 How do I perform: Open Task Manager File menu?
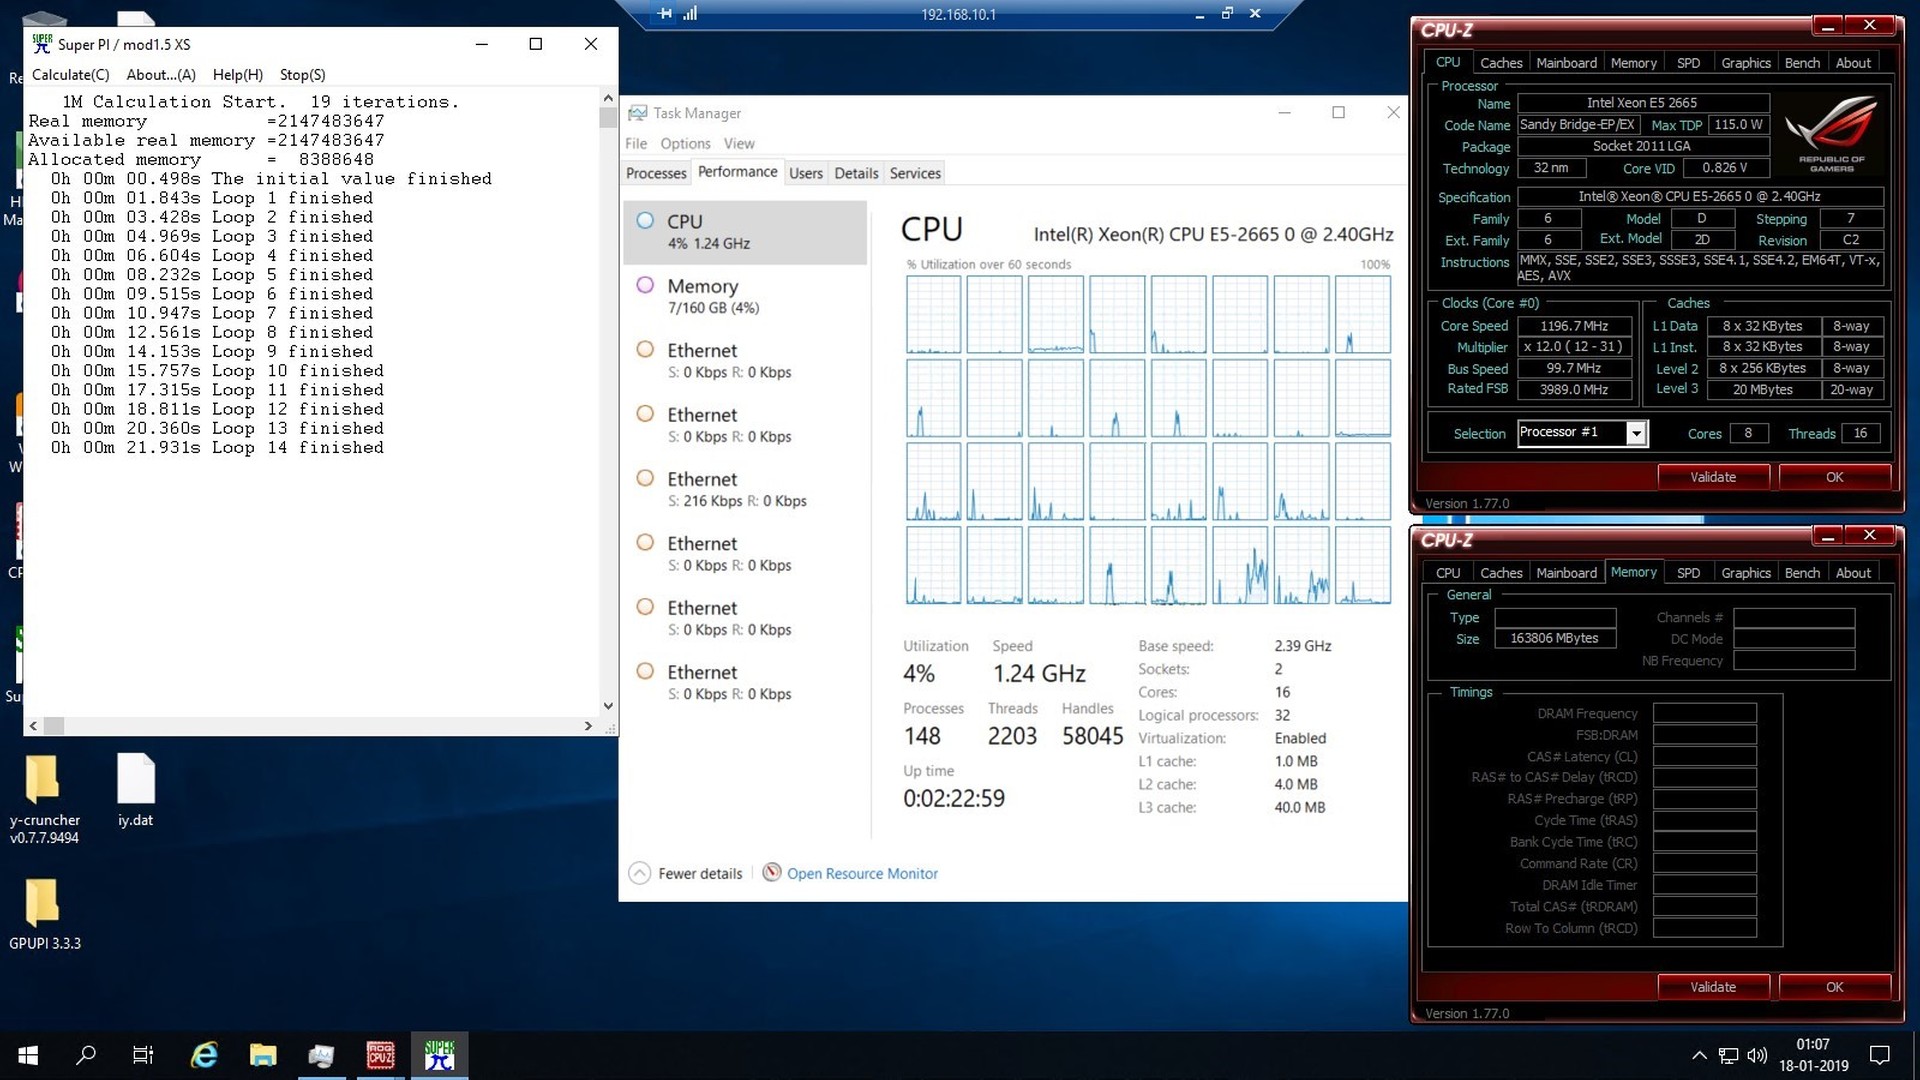click(x=636, y=144)
